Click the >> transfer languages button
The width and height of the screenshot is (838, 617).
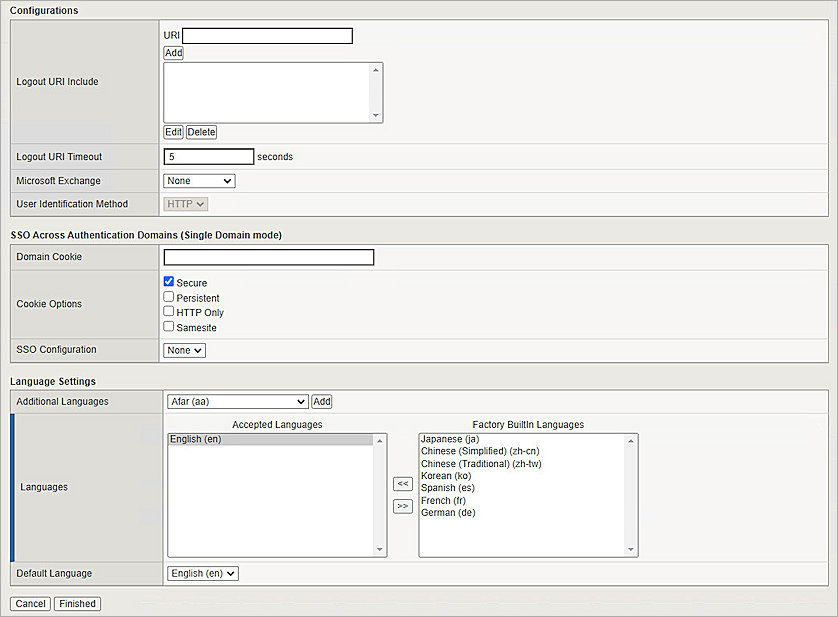(402, 506)
